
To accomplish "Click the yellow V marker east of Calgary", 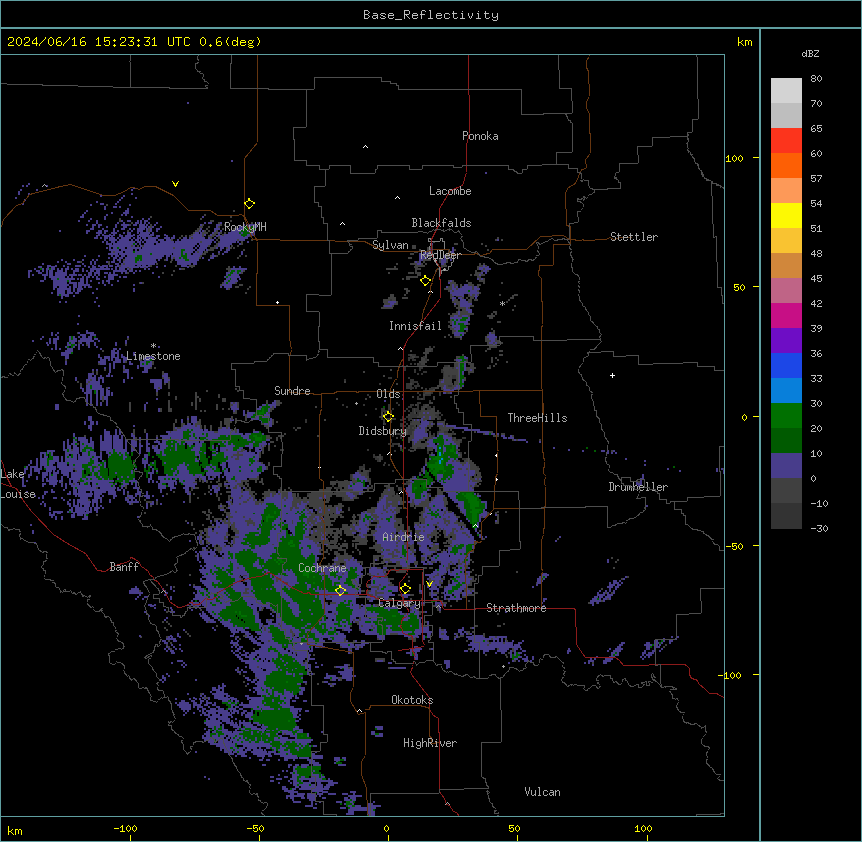I will pos(429,584).
